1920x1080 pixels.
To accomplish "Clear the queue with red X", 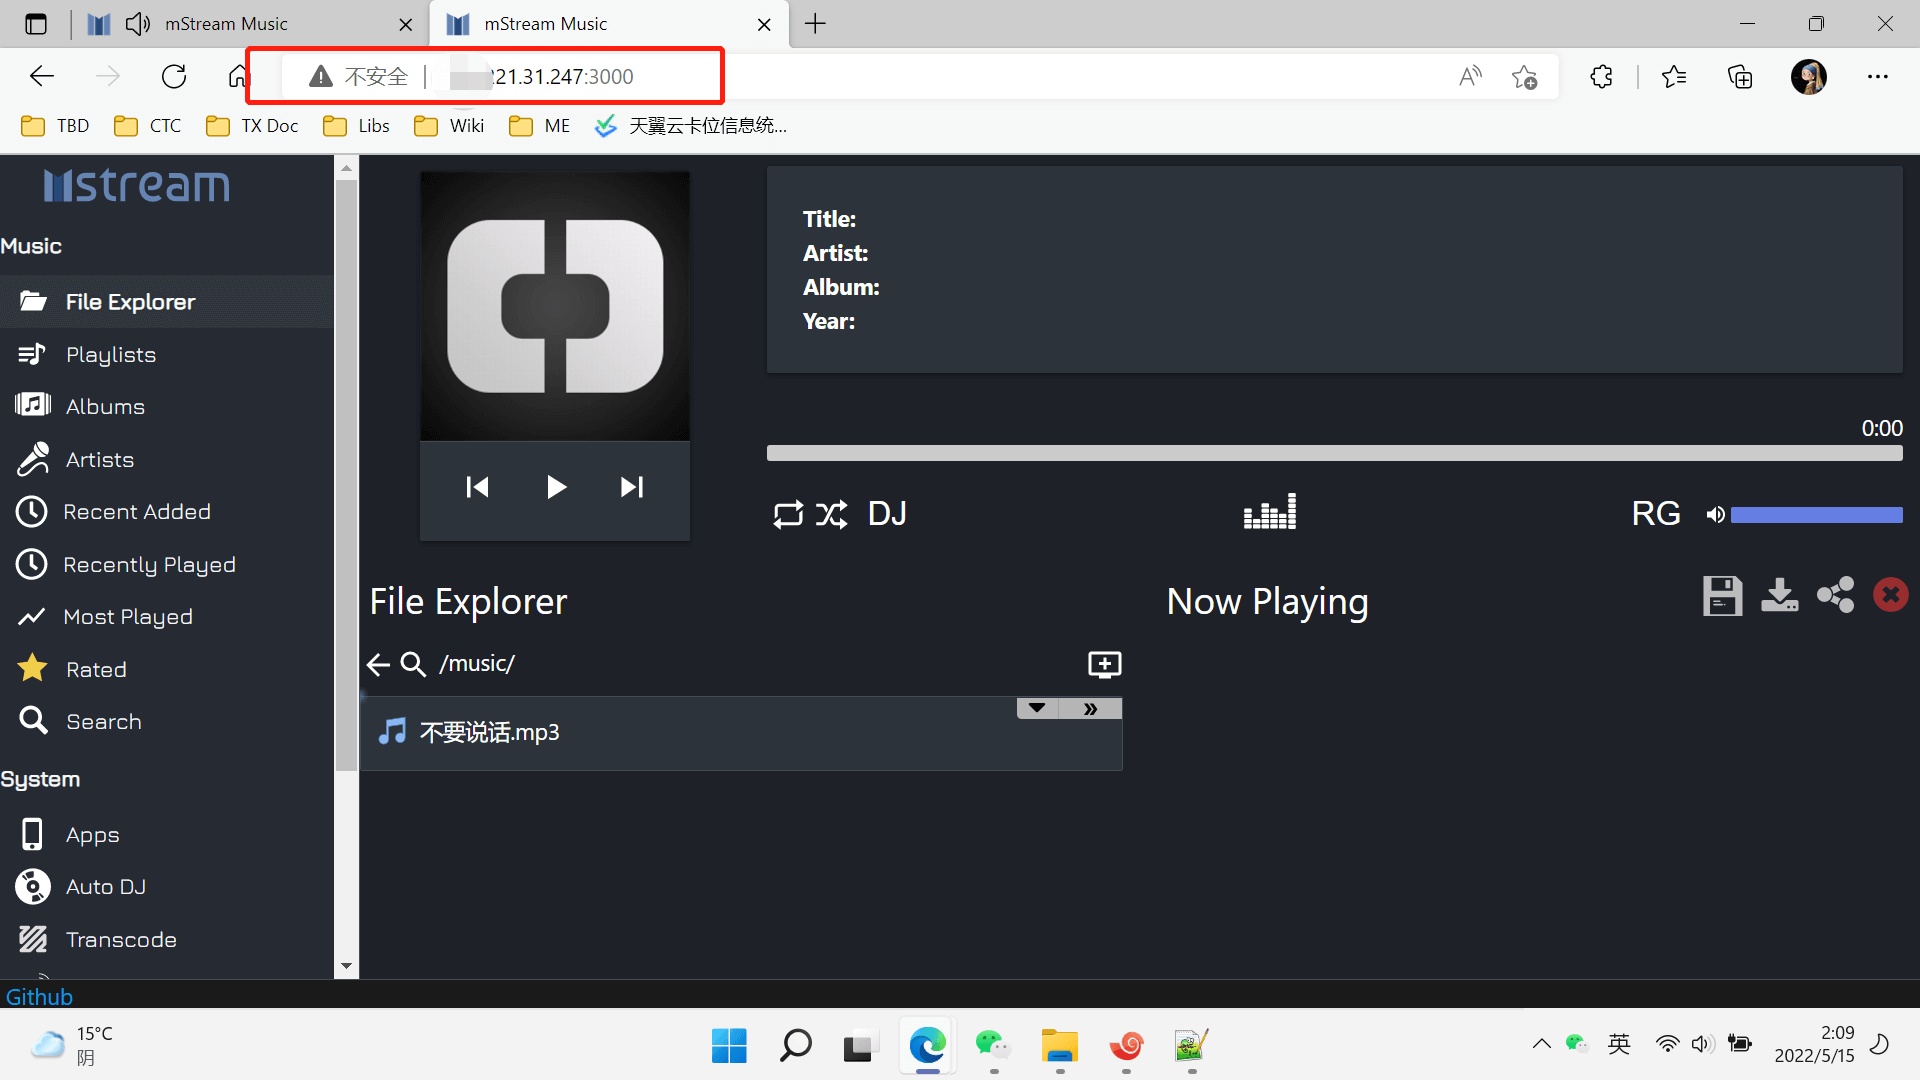I will point(1890,595).
